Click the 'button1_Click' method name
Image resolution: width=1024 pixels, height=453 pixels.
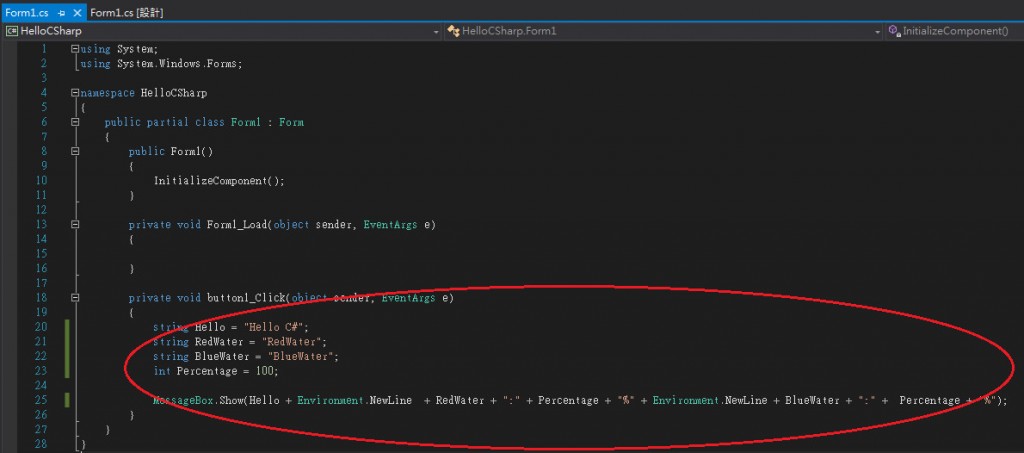[246, 298]
